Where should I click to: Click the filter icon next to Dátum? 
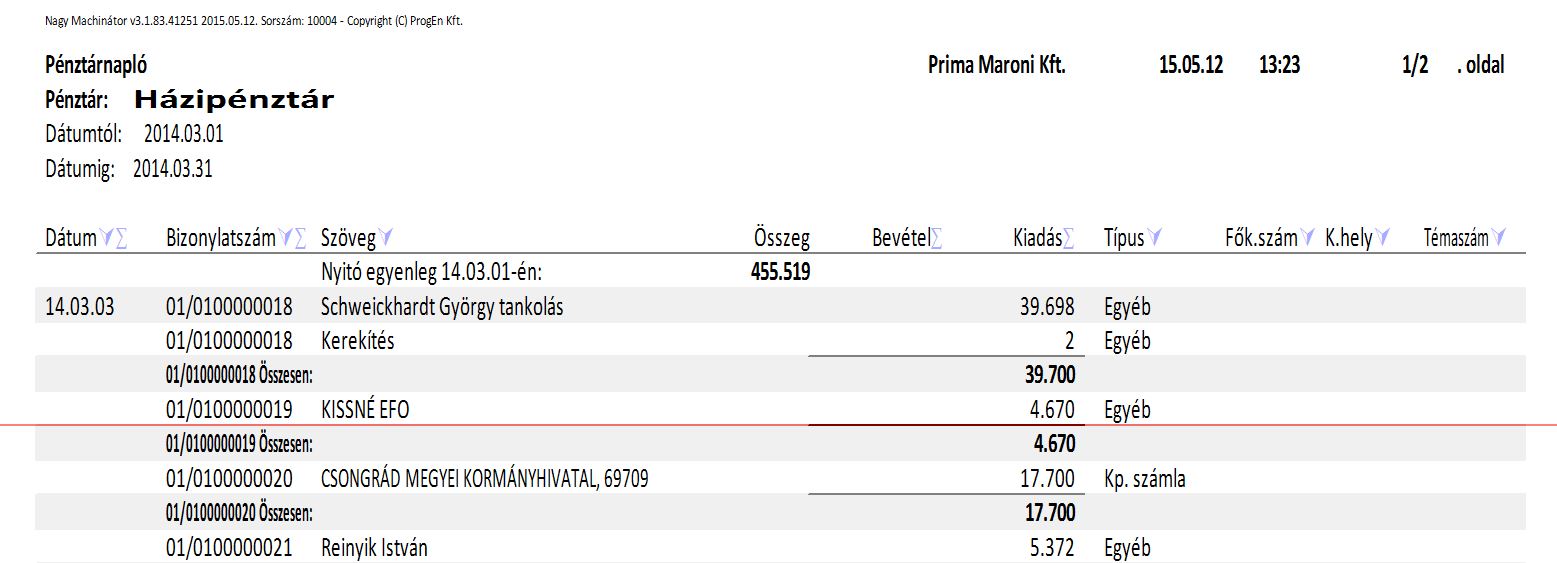(106, 238)
